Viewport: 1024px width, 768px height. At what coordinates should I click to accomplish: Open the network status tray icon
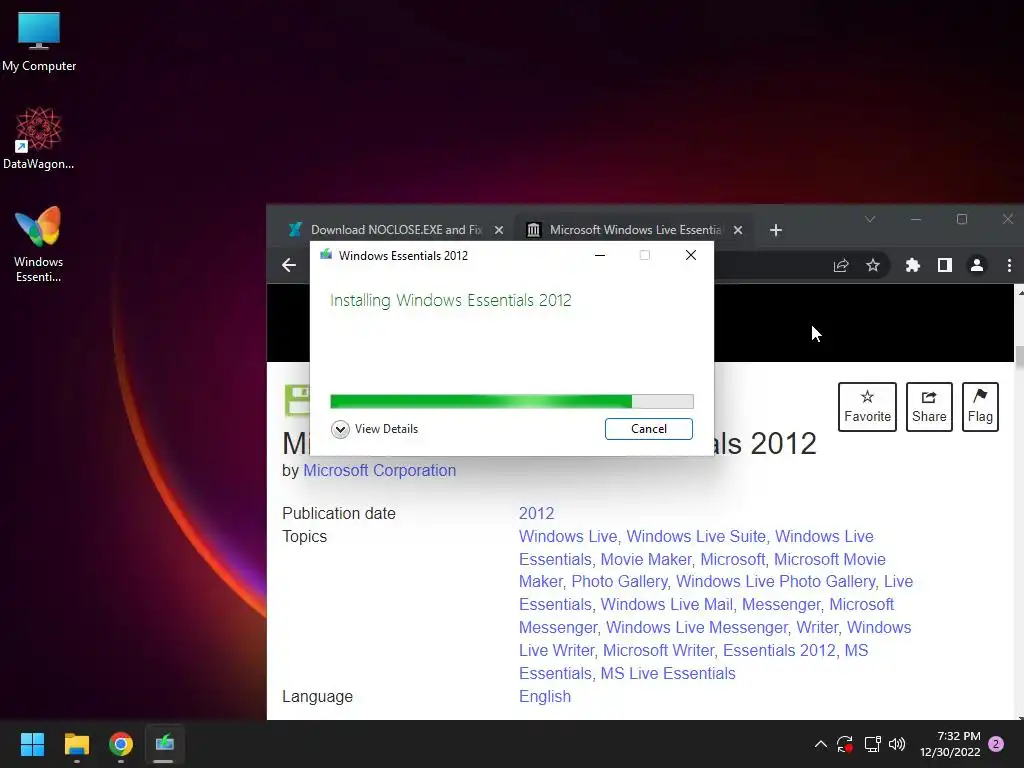pyautogui.click(x=872, y=744)
